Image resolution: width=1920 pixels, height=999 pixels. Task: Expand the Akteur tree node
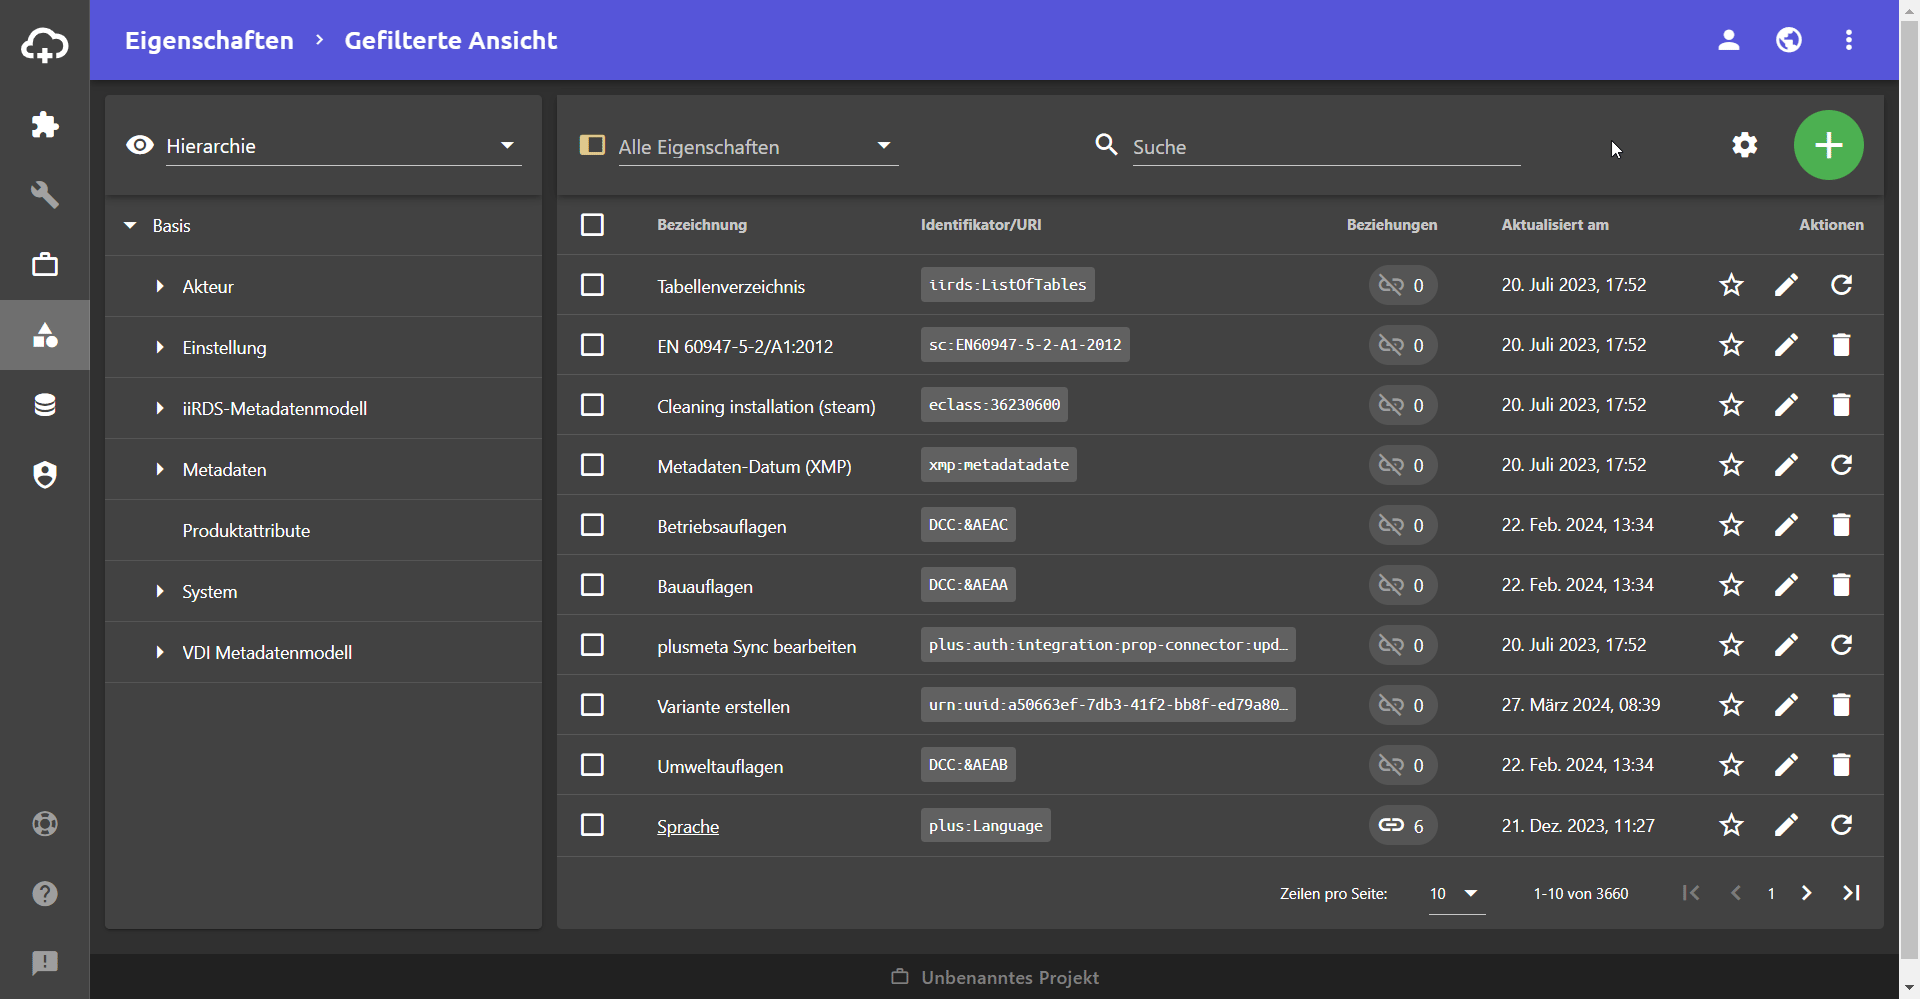[x=160, y=287]
